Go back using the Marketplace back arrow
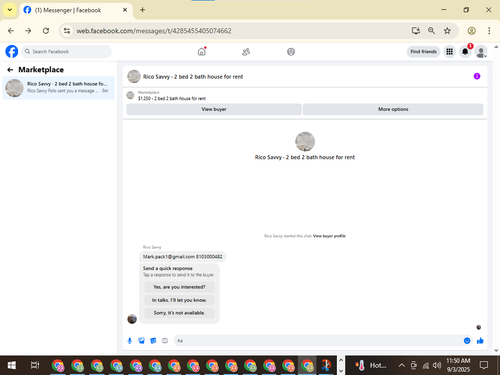 [x=10, y=70]
